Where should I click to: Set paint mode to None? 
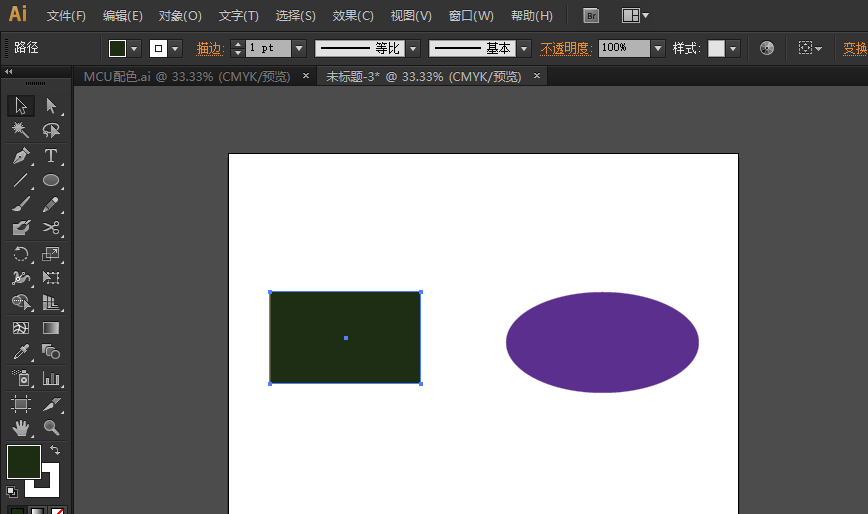click(57, 510)
